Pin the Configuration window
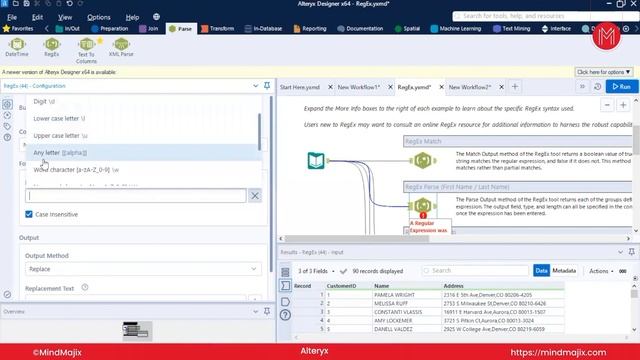Image resolution: width=640 pixels, height=360 pixels. tap(267, 86)
